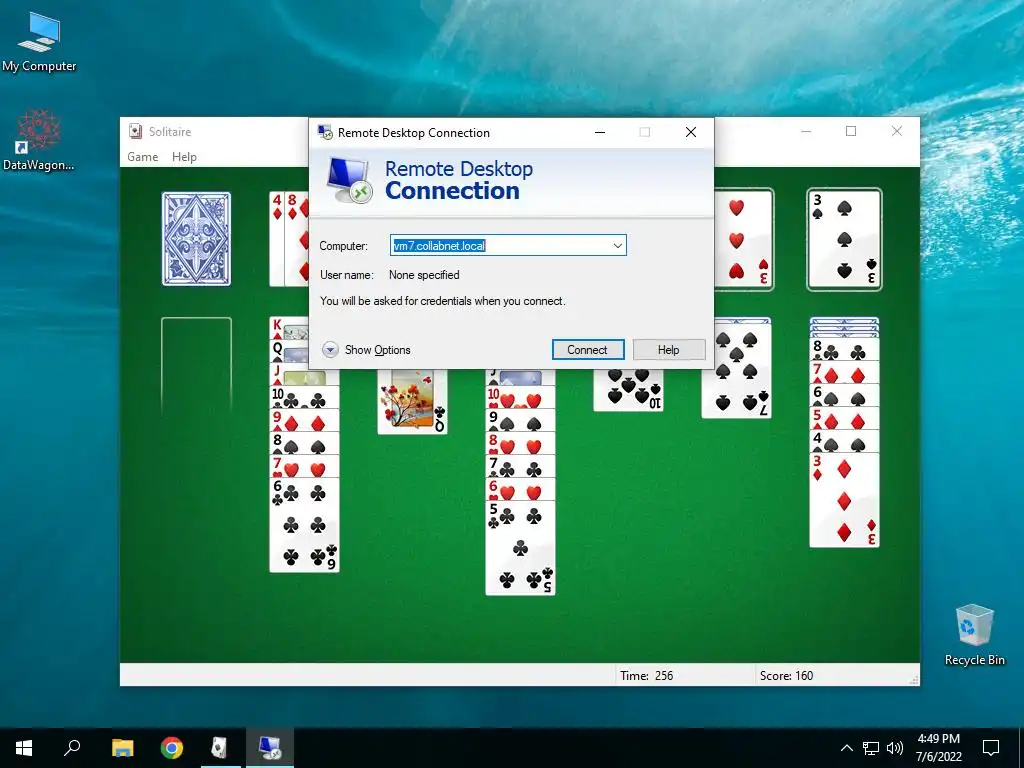Screen dimensions: 1024x768
Task: Draw from the Solitaire stock deck
Action: [197, 239]
